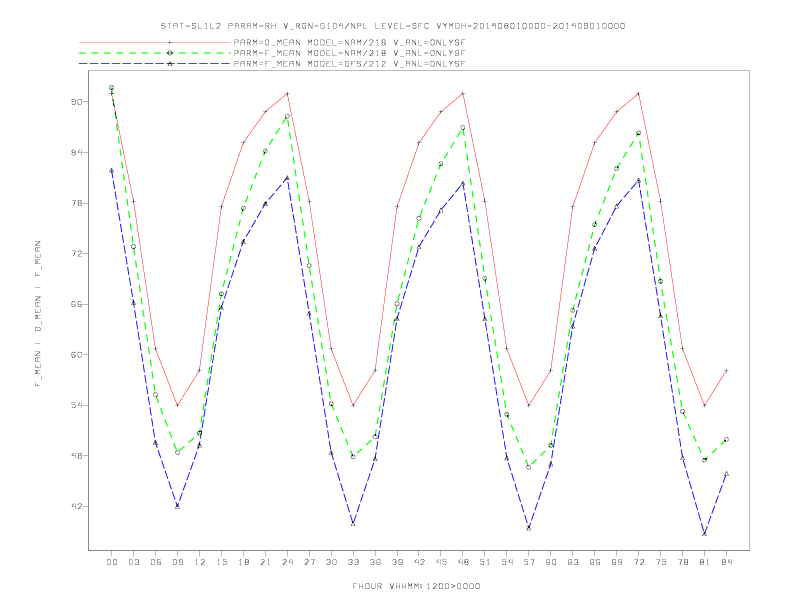This screenshot has height=612, width=792.
Task: Click x-axis hour label 81
Action: (x=705, y=562)
